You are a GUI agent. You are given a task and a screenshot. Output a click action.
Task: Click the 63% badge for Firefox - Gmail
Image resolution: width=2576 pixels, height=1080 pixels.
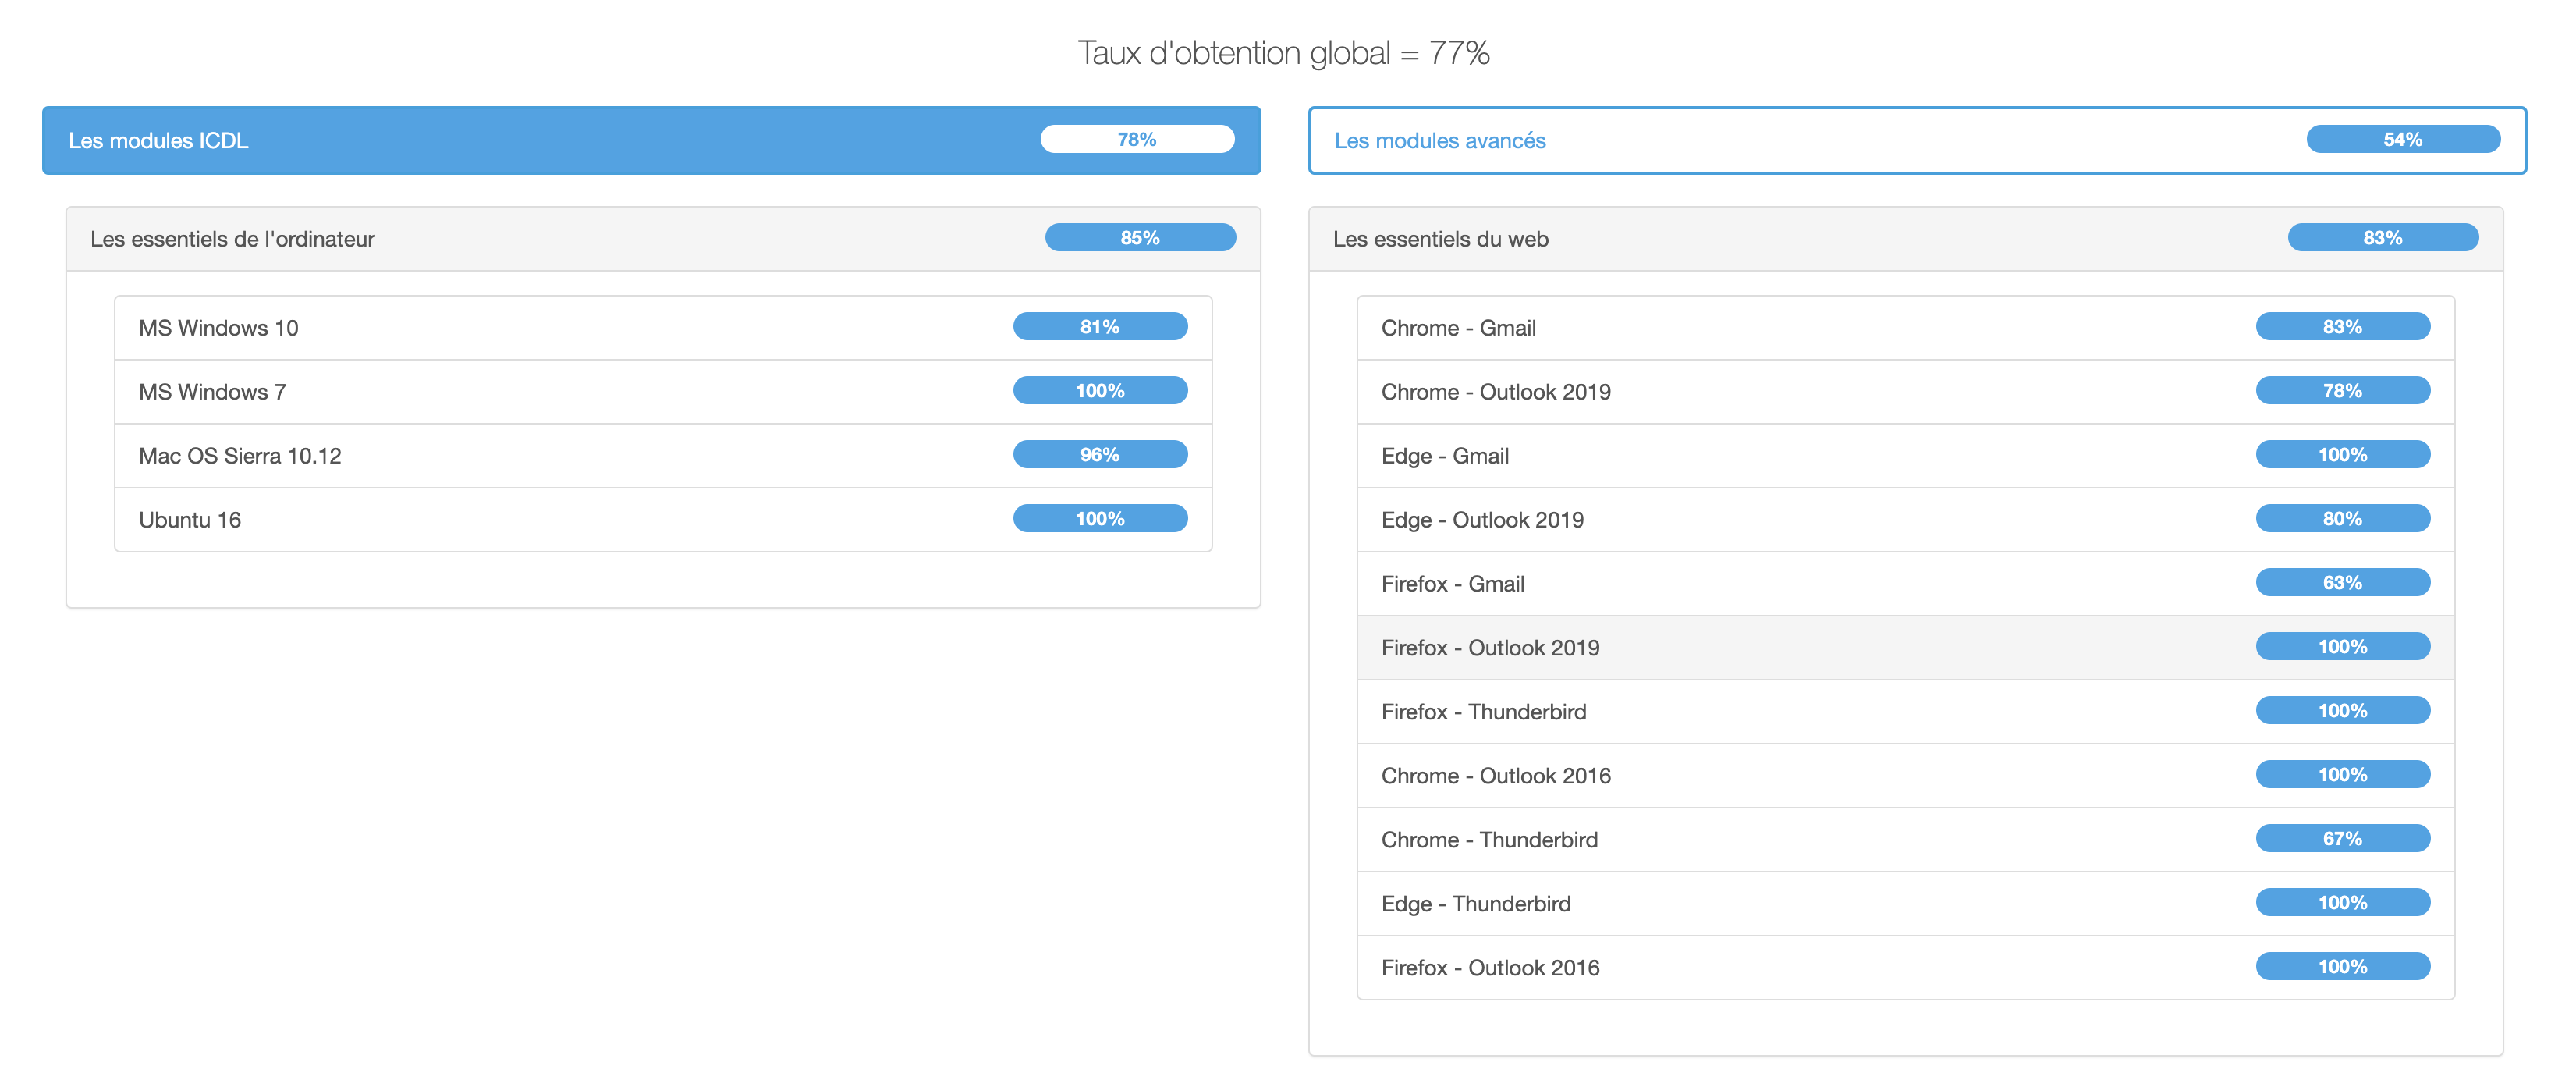tap(2341, 583)
